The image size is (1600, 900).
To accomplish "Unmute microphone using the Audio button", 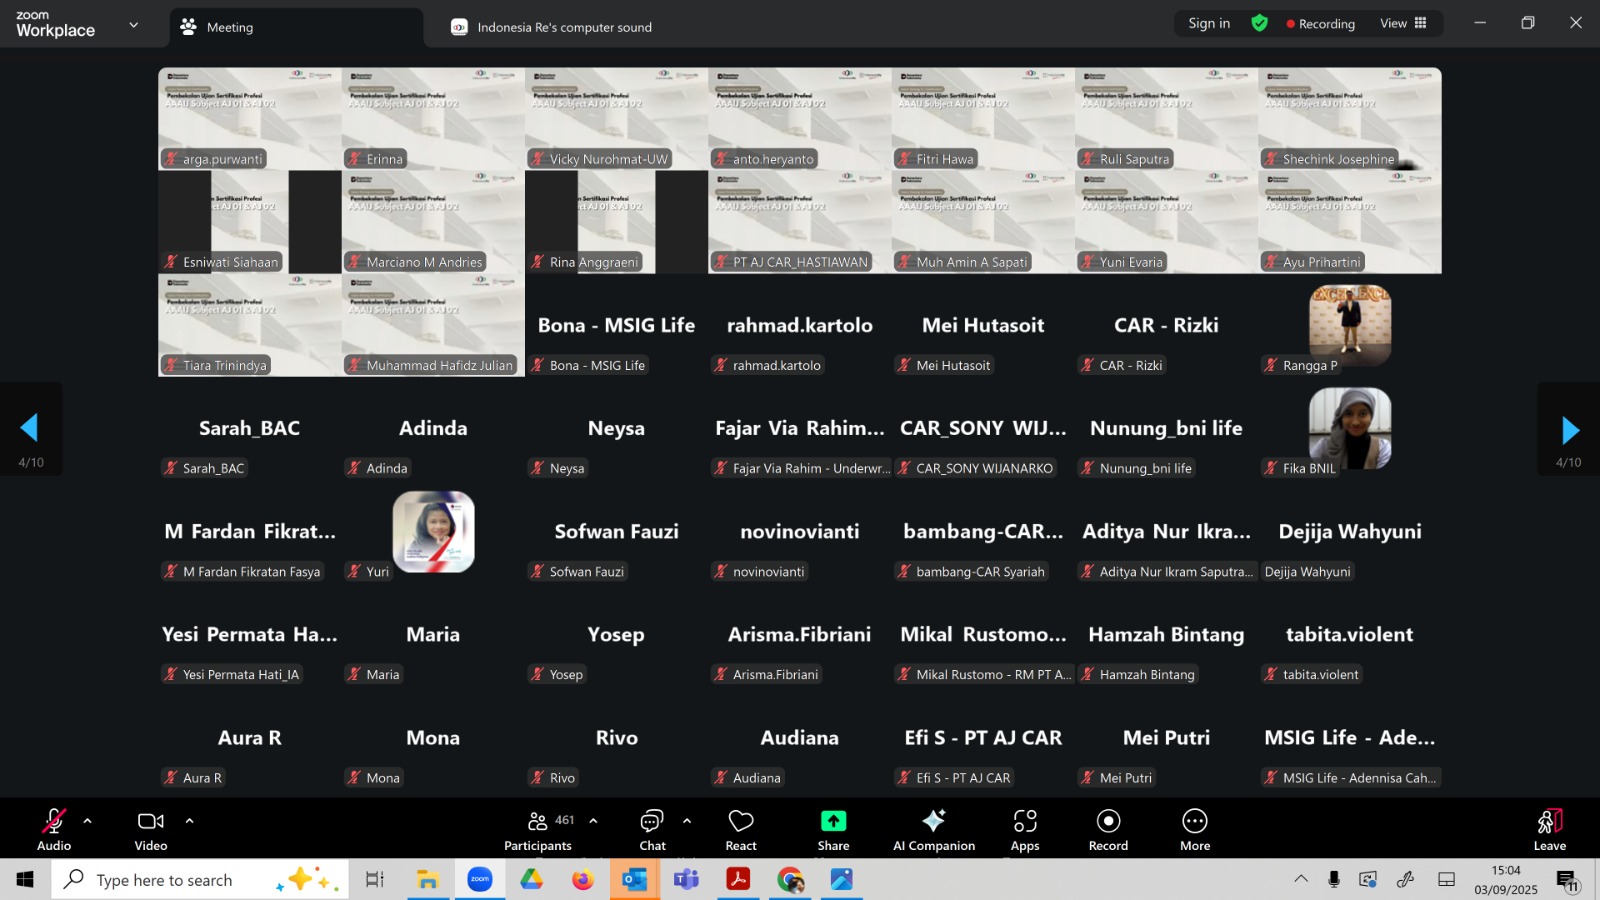I will [54, 830].
